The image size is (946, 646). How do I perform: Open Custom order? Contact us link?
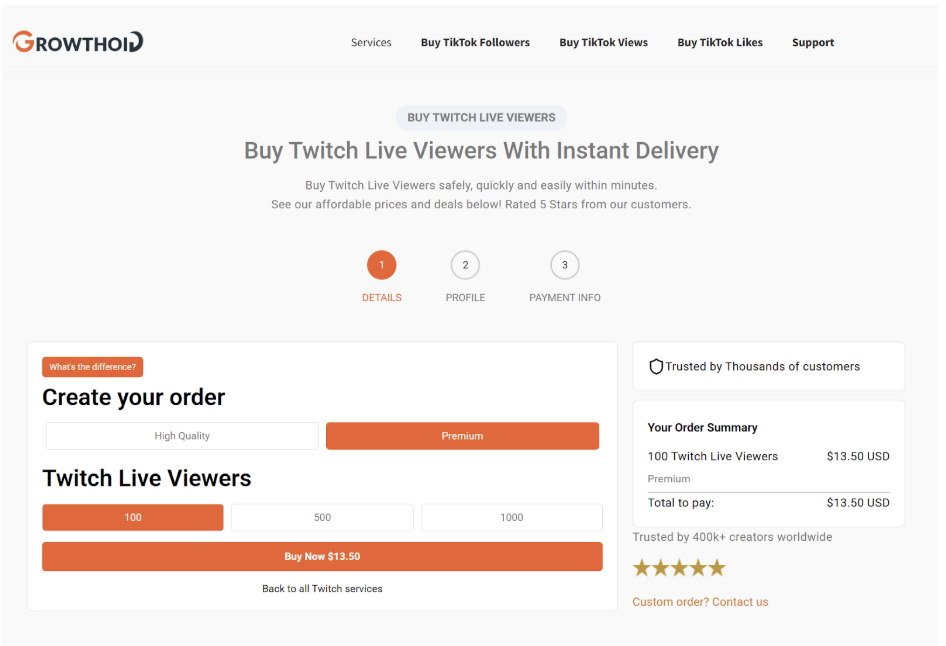click(x=700, y=602)
